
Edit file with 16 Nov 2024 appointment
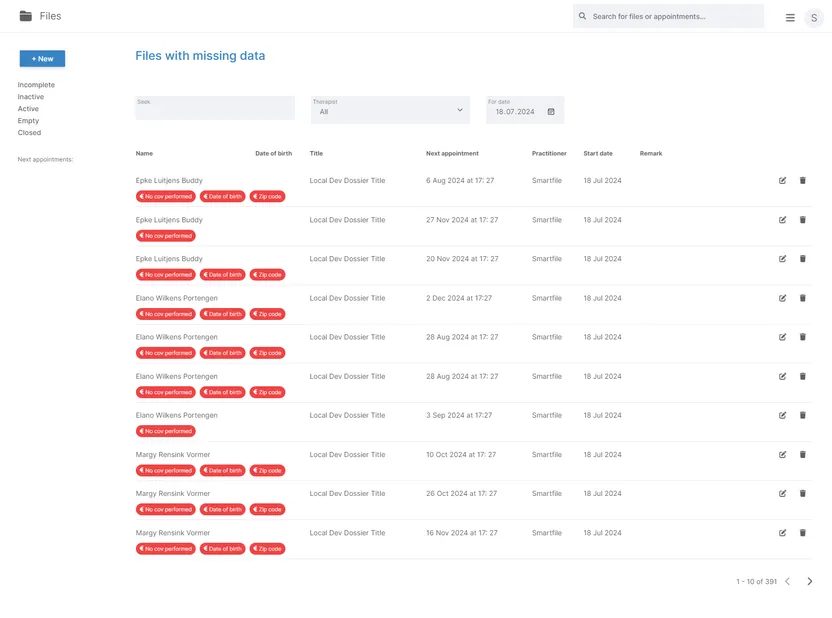coord(783,533)
